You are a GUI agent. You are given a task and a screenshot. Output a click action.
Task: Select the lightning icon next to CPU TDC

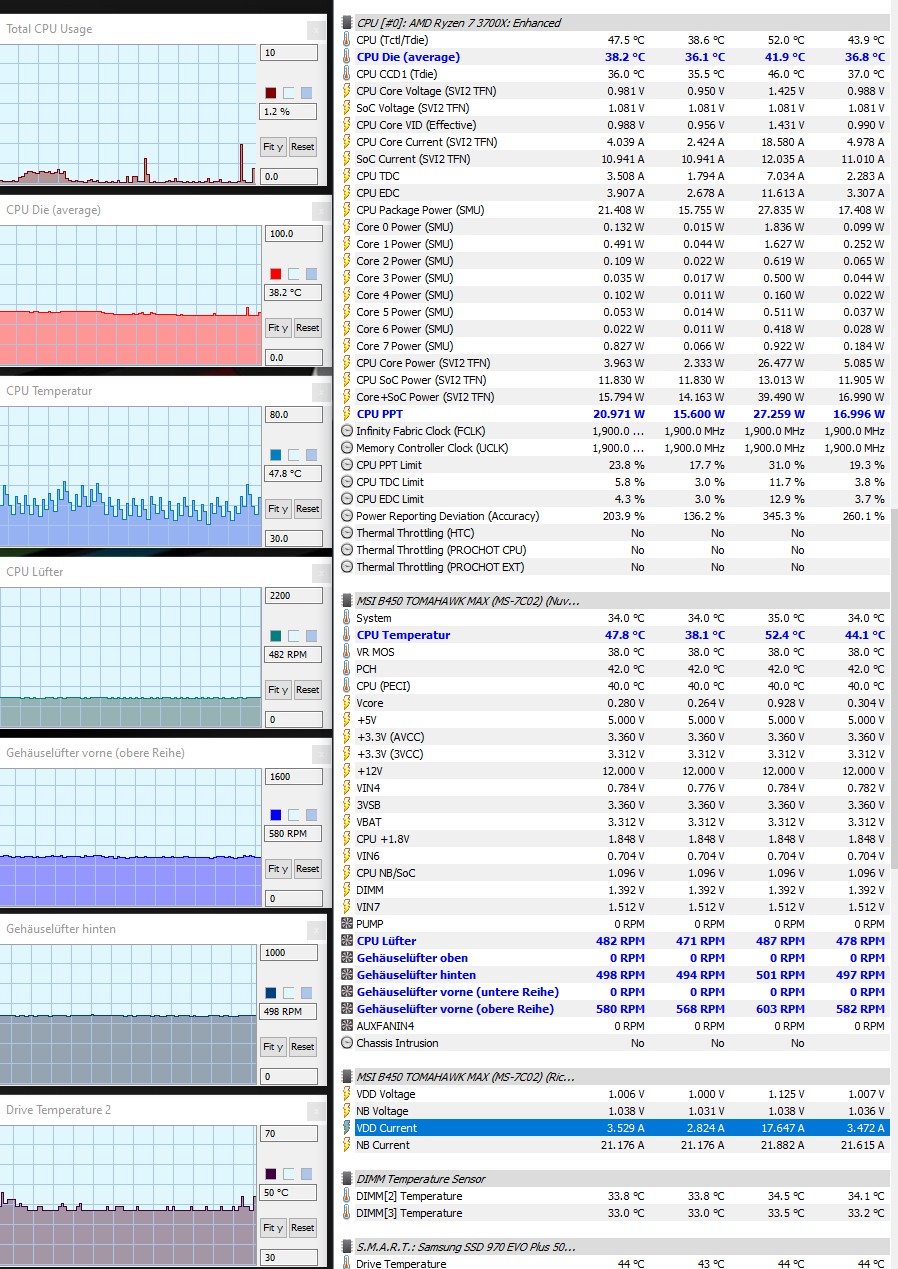[x=347, y=176]
